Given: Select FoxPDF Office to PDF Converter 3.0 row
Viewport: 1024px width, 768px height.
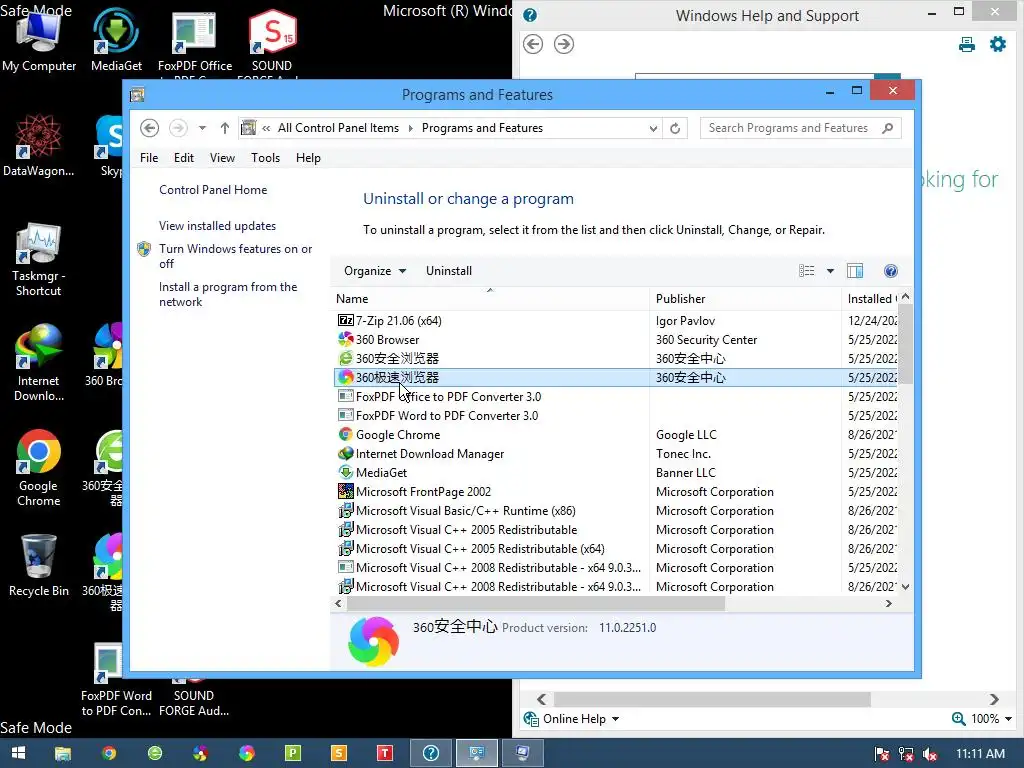Looking at the screenshot, I should [615, 397].
